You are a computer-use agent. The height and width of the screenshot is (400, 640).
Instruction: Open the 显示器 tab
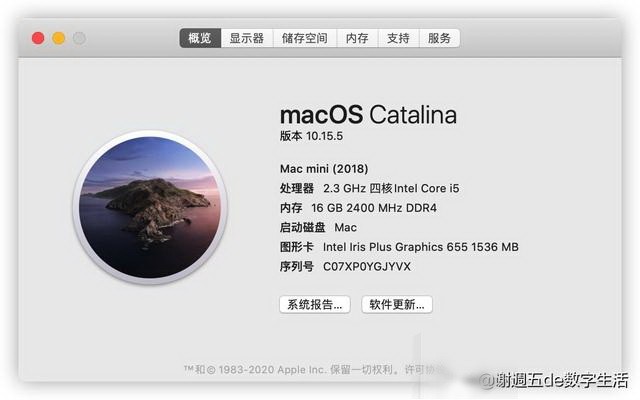click(x=247, y=38)
